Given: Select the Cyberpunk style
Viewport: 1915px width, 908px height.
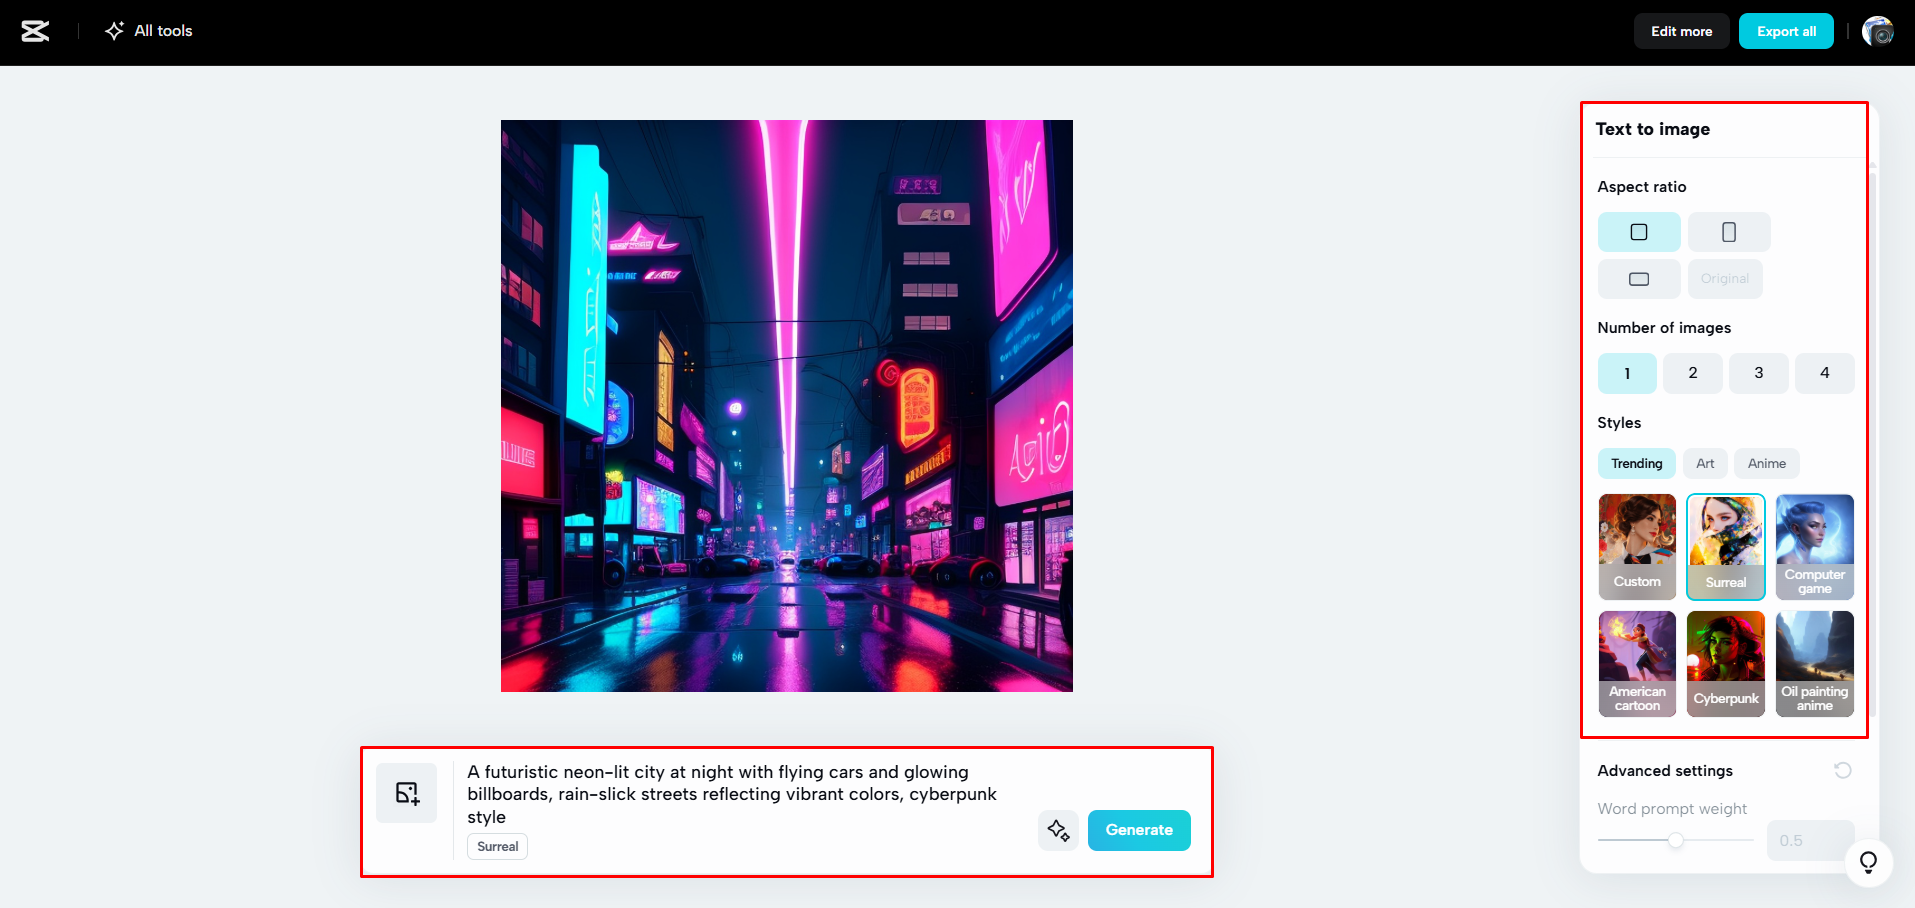Looking at the screenshot, I should (x=1725, y=663).
